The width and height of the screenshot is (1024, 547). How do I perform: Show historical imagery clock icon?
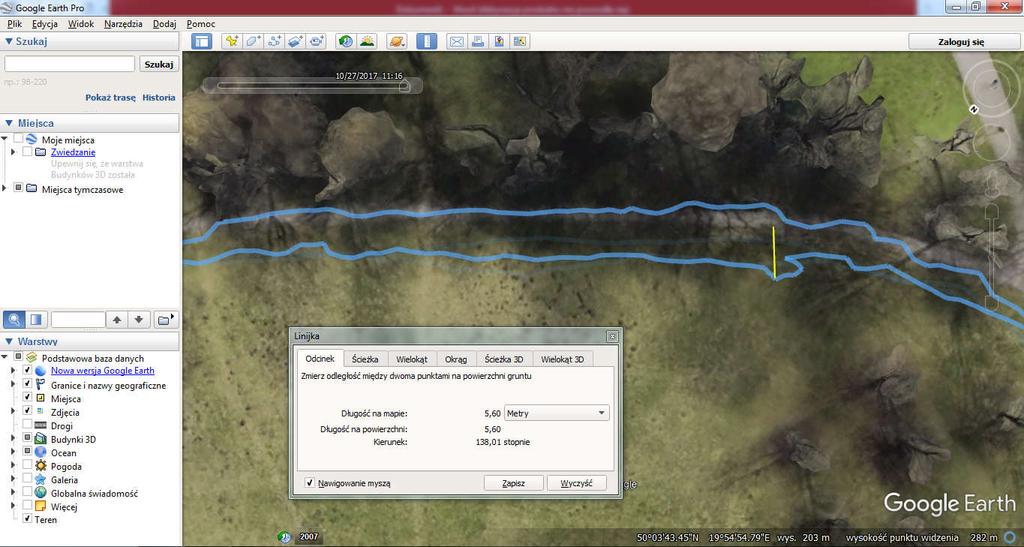pyautogui.click(x=345, y=41)
